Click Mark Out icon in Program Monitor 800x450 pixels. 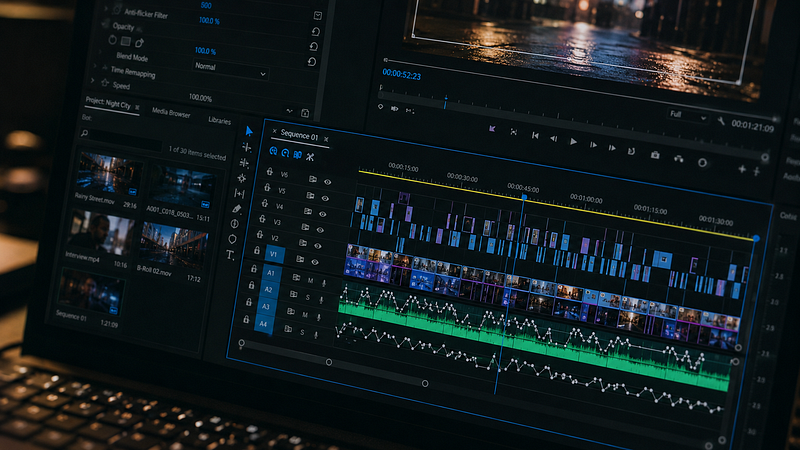tap(513, 132)
